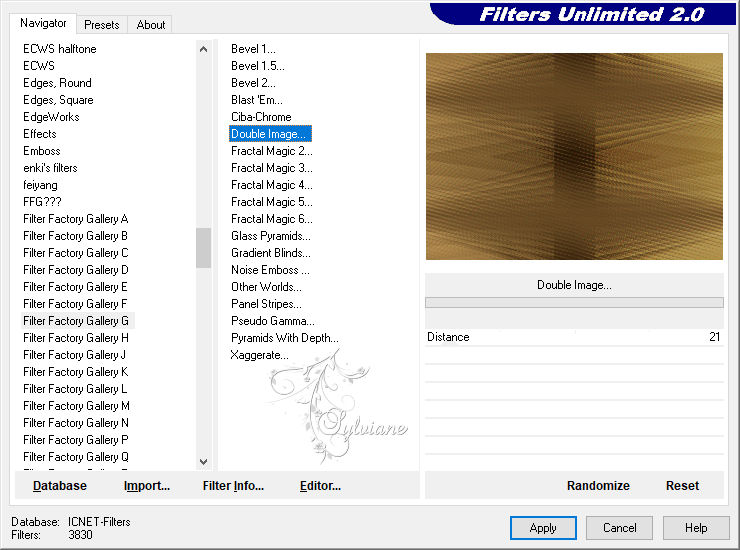Choose the Bevel 1... filter
Screen dimensions: 740x550
pyautogui.click(x=253, y=49)
